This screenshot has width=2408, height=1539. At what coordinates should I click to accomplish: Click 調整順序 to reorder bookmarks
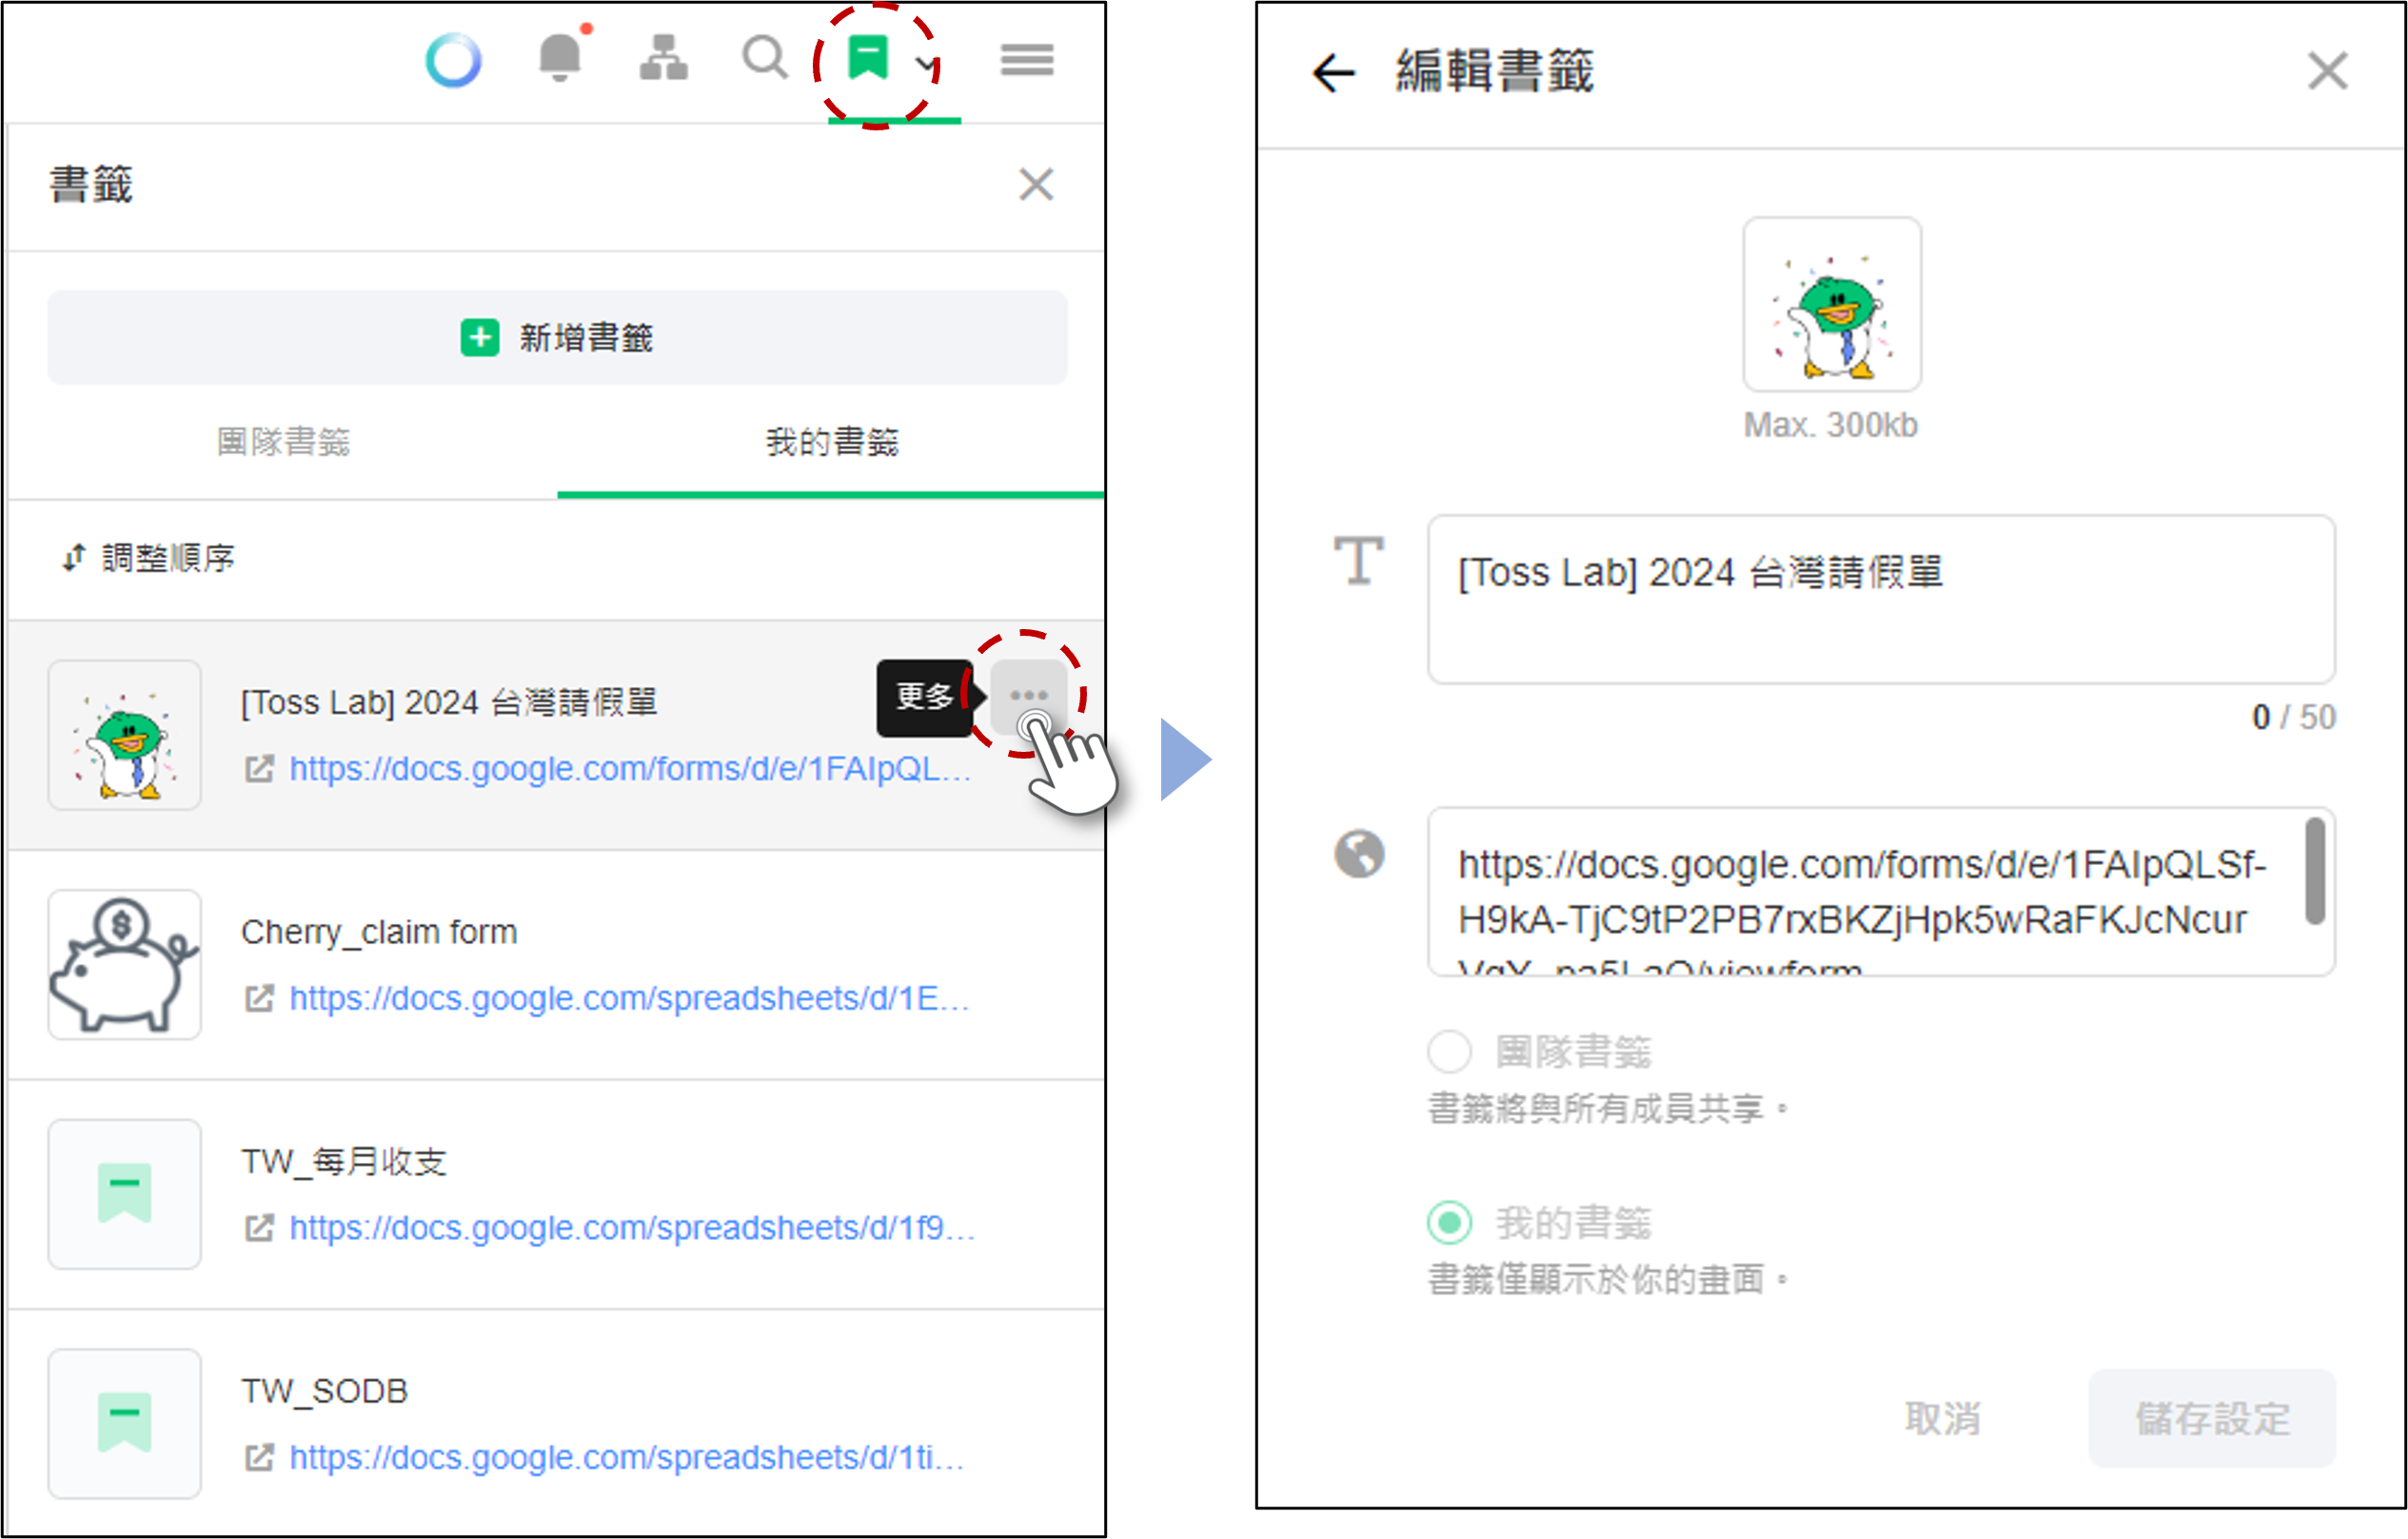tap(150, 558)
